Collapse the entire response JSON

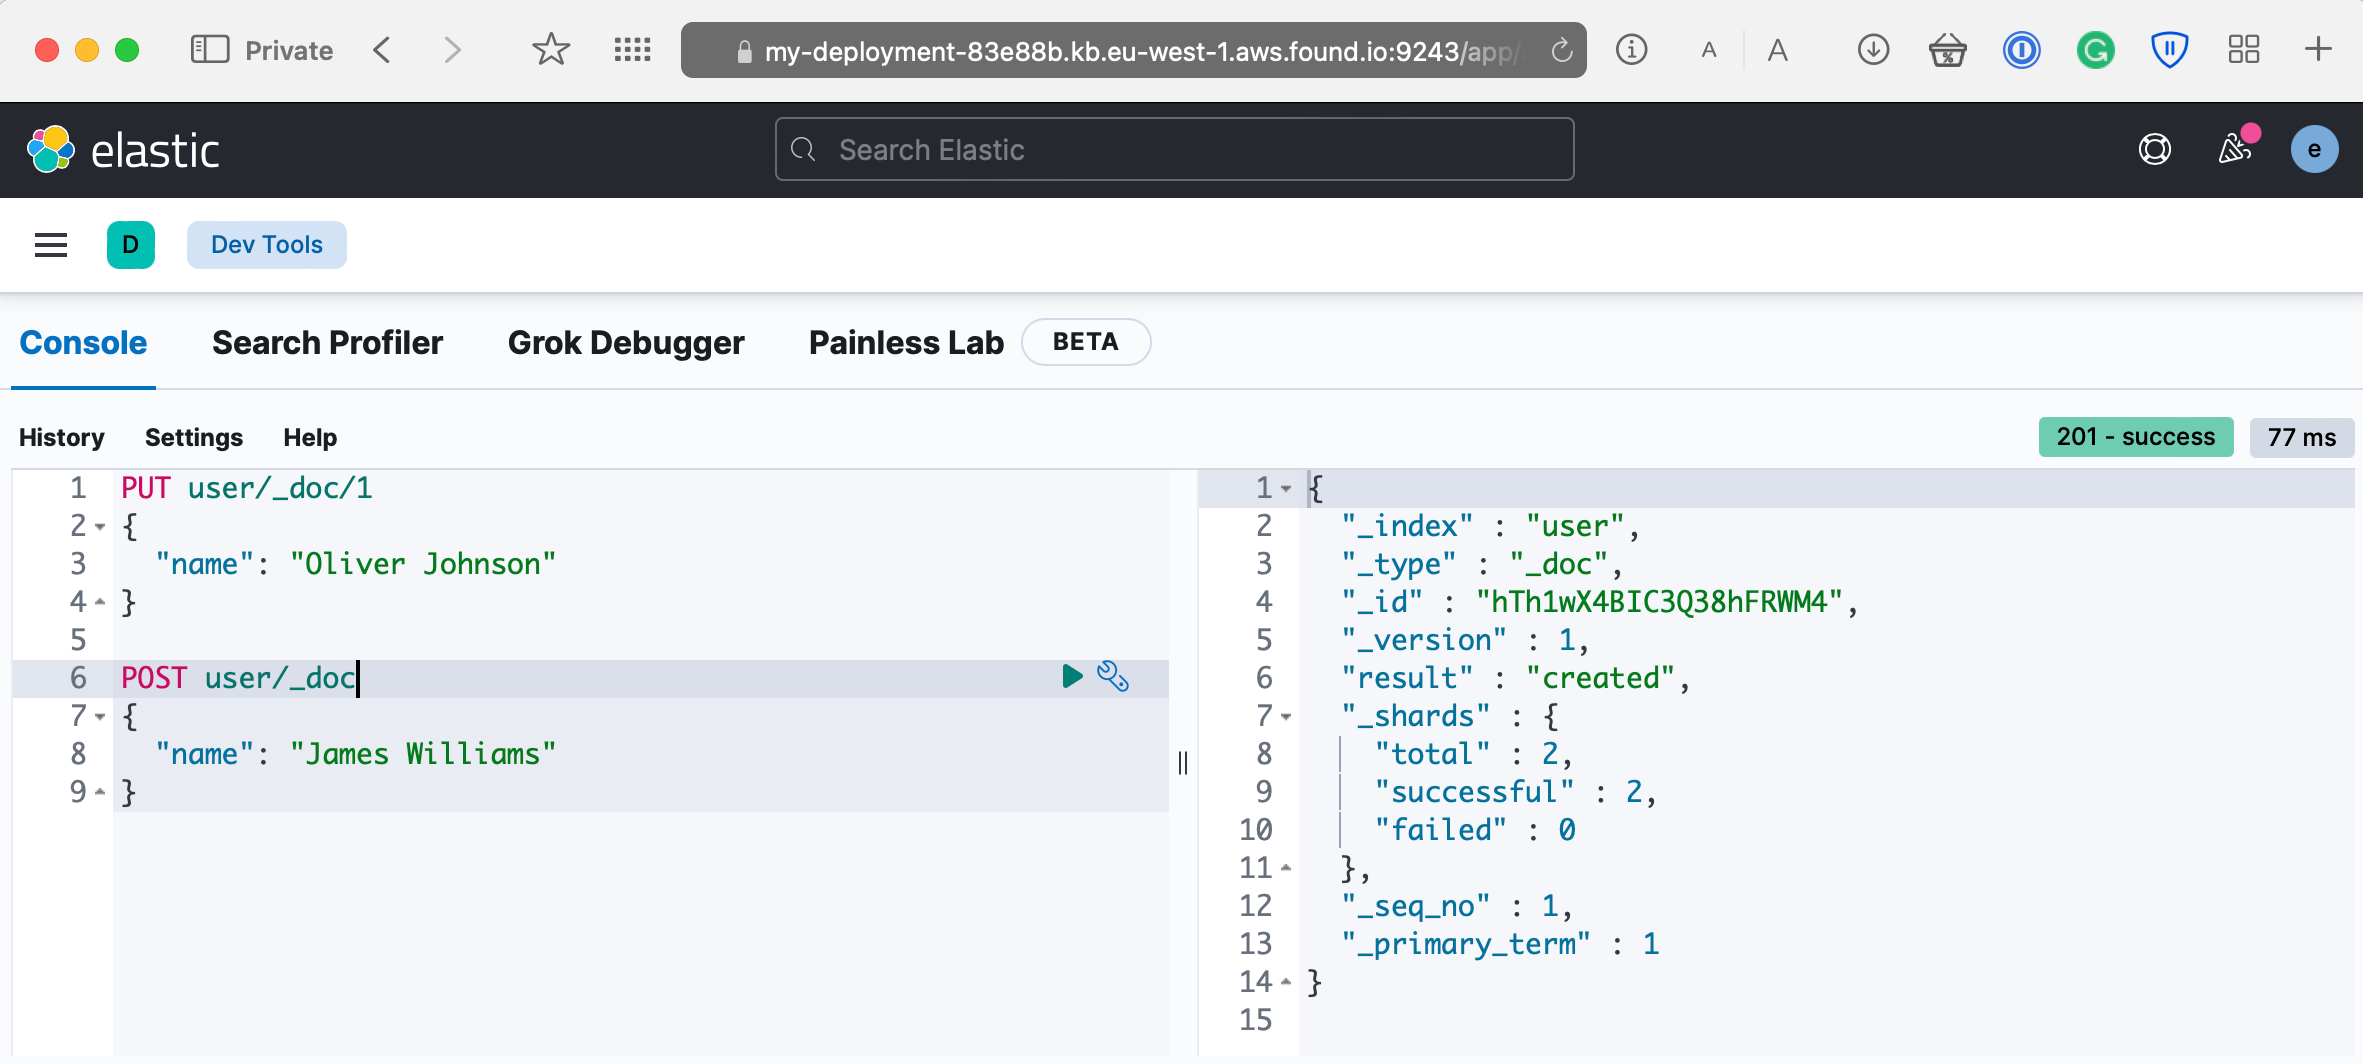tap(1286, 488)
